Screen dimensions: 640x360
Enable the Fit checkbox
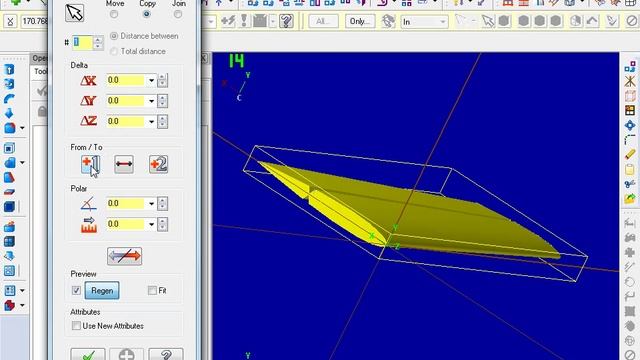point(152,290)
